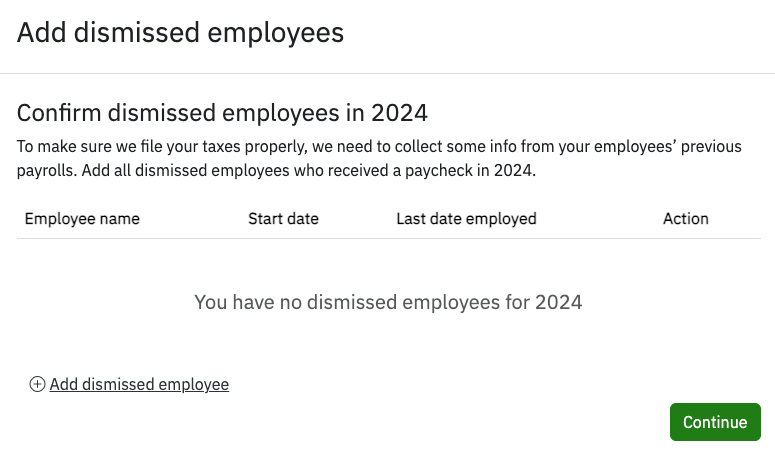
Task: Click the Confirm dismissed employees in 2024 heading
Action: 222,111
